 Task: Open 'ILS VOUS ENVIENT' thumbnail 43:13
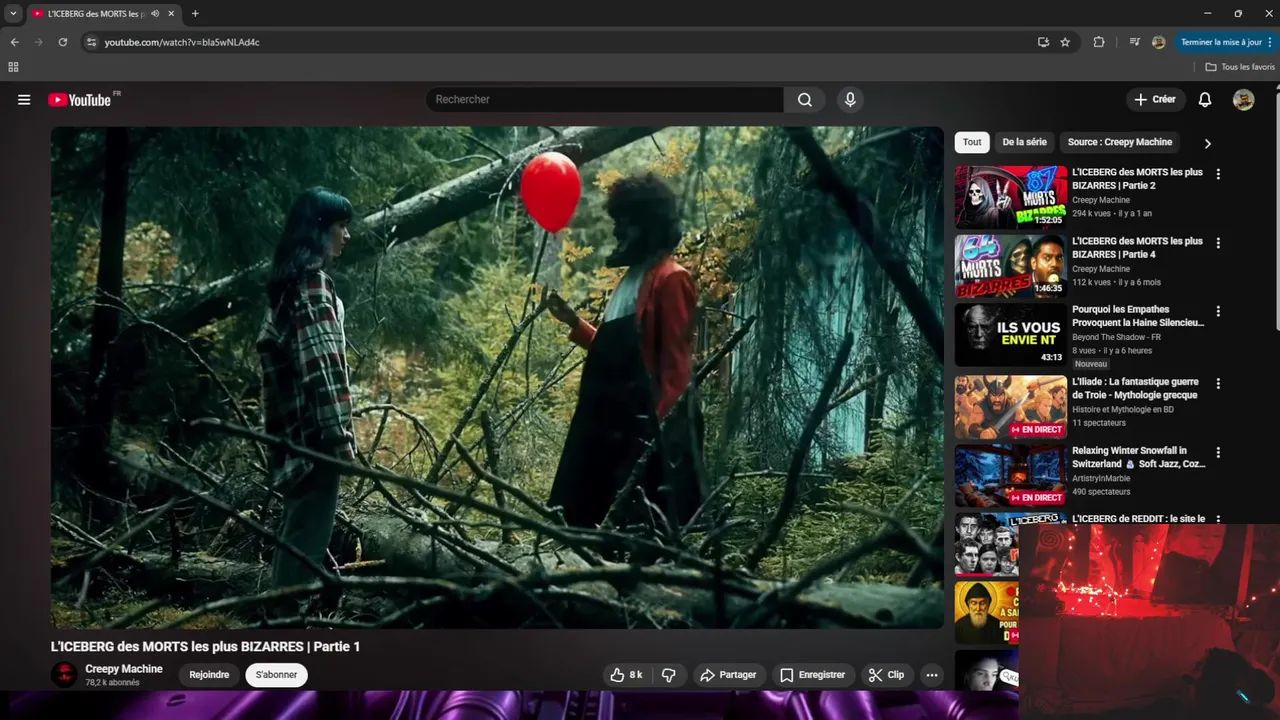tap(1011, 335)
